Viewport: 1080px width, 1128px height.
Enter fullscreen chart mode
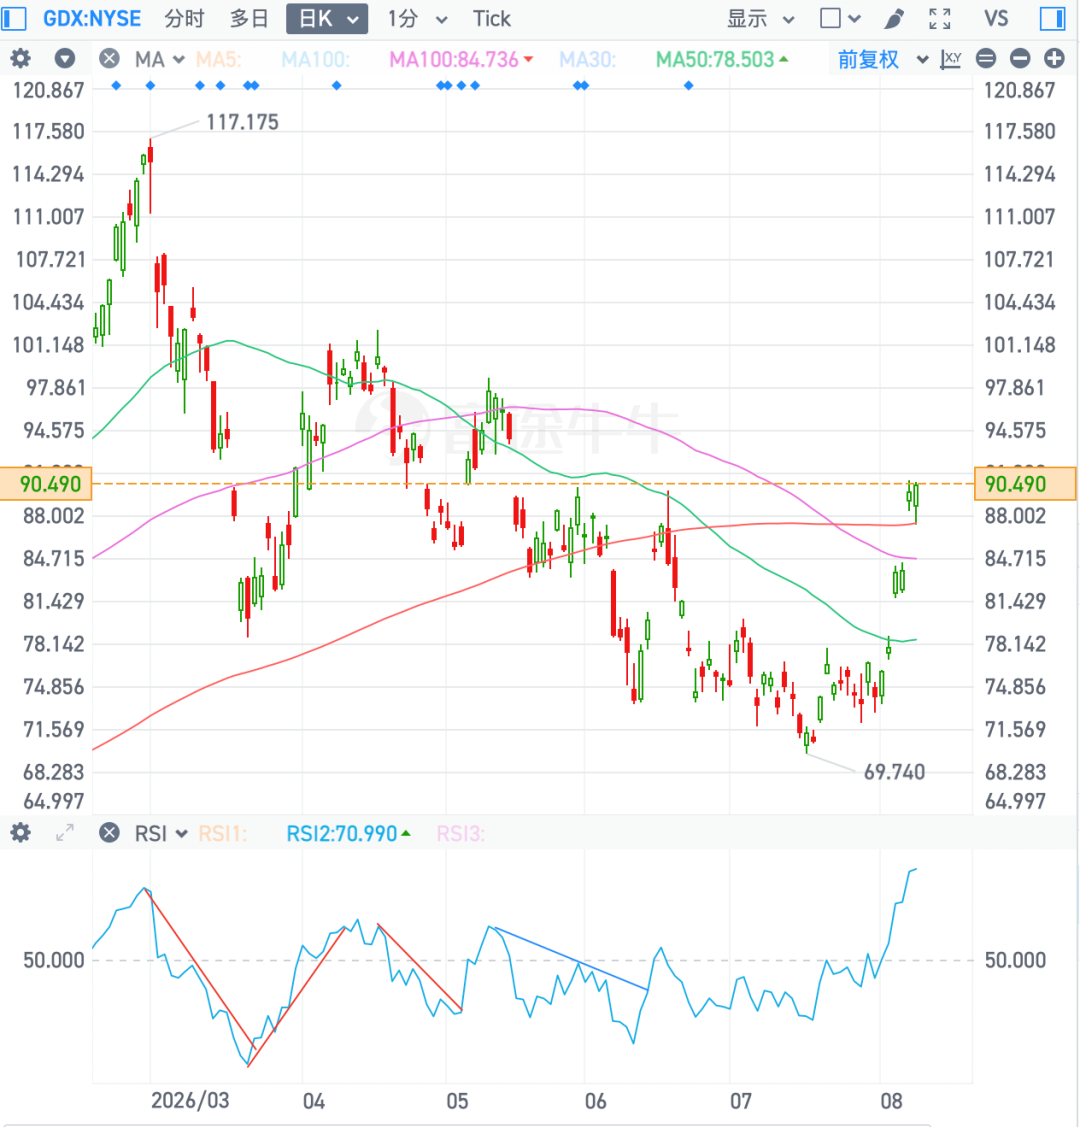(940, 19)
